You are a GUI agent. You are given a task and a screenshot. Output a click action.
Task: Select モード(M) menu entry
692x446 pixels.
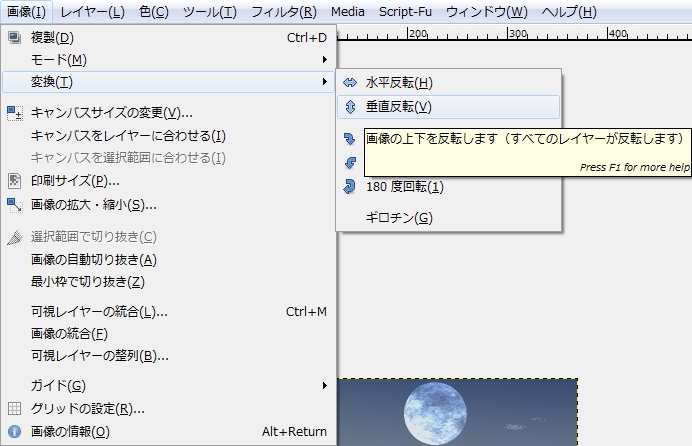point(168,60)
